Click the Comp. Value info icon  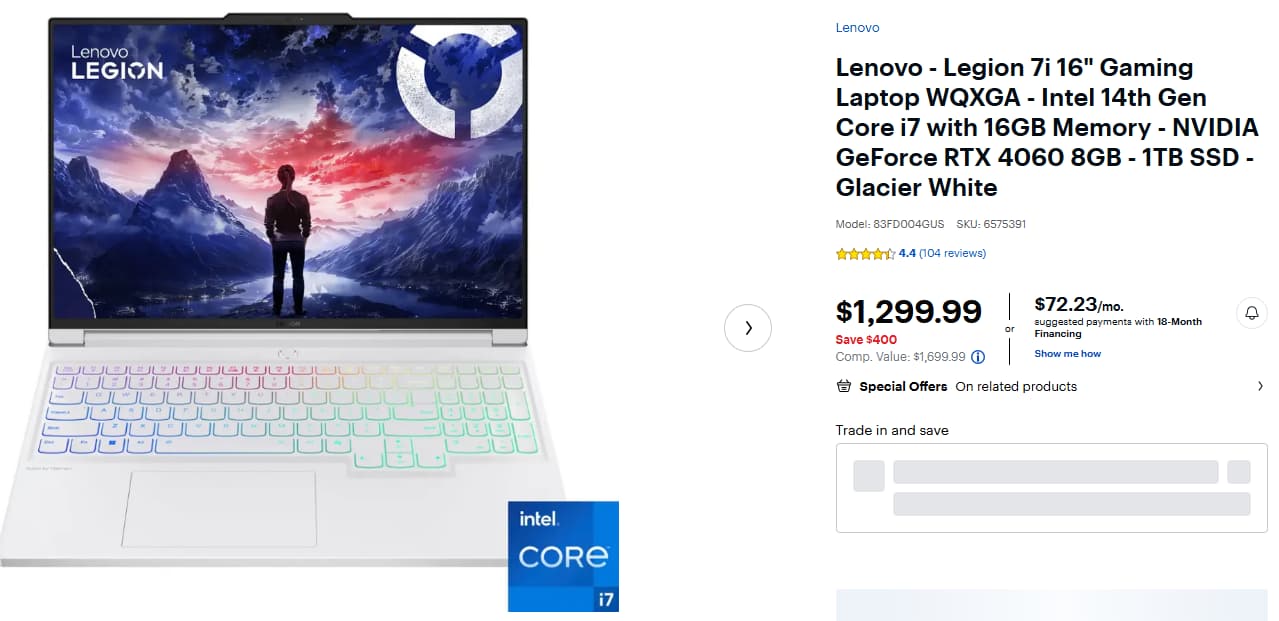coord(978,357)
